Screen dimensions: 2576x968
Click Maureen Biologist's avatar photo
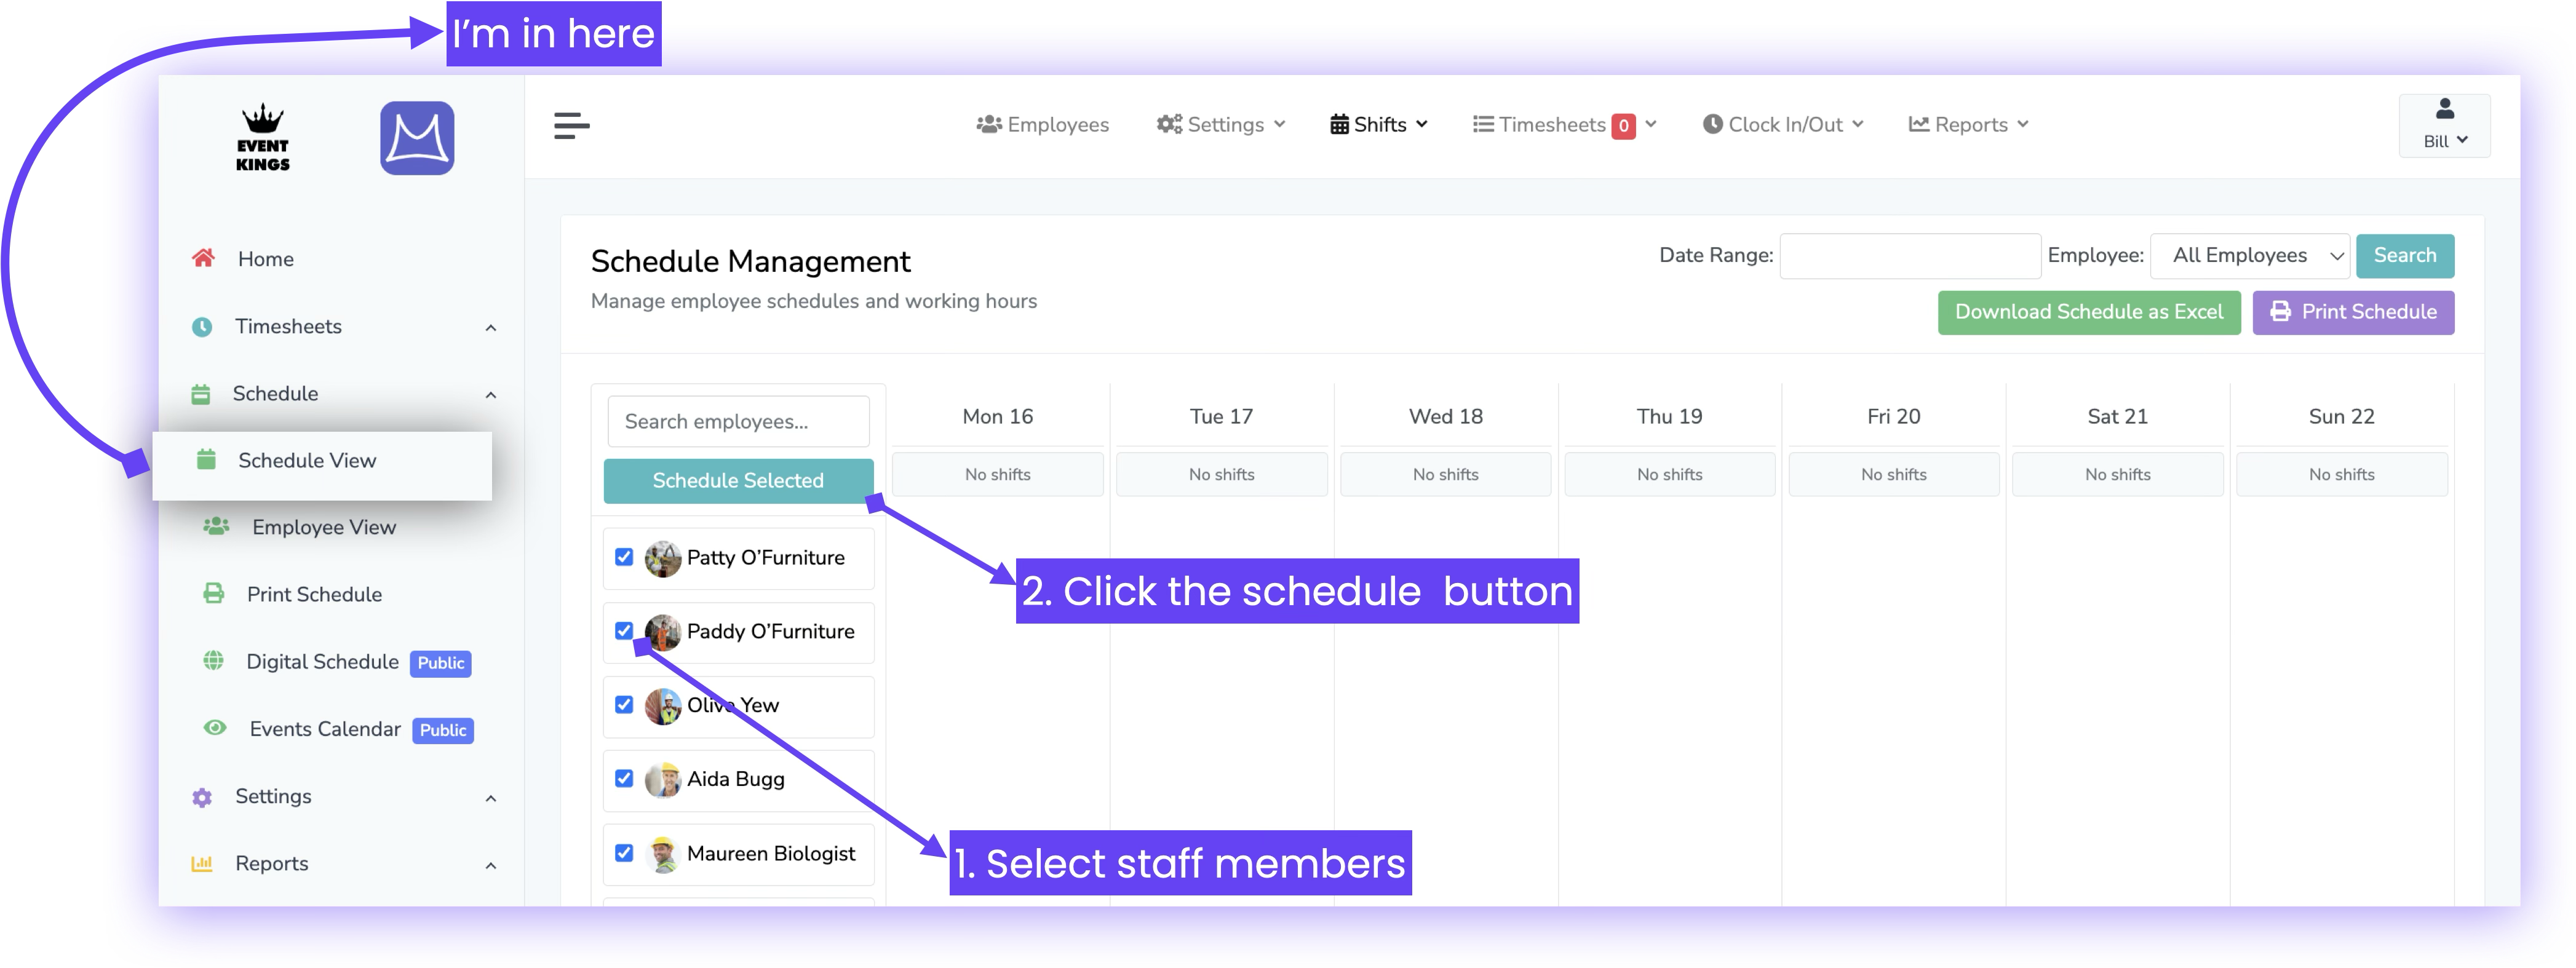click(662, 854)
